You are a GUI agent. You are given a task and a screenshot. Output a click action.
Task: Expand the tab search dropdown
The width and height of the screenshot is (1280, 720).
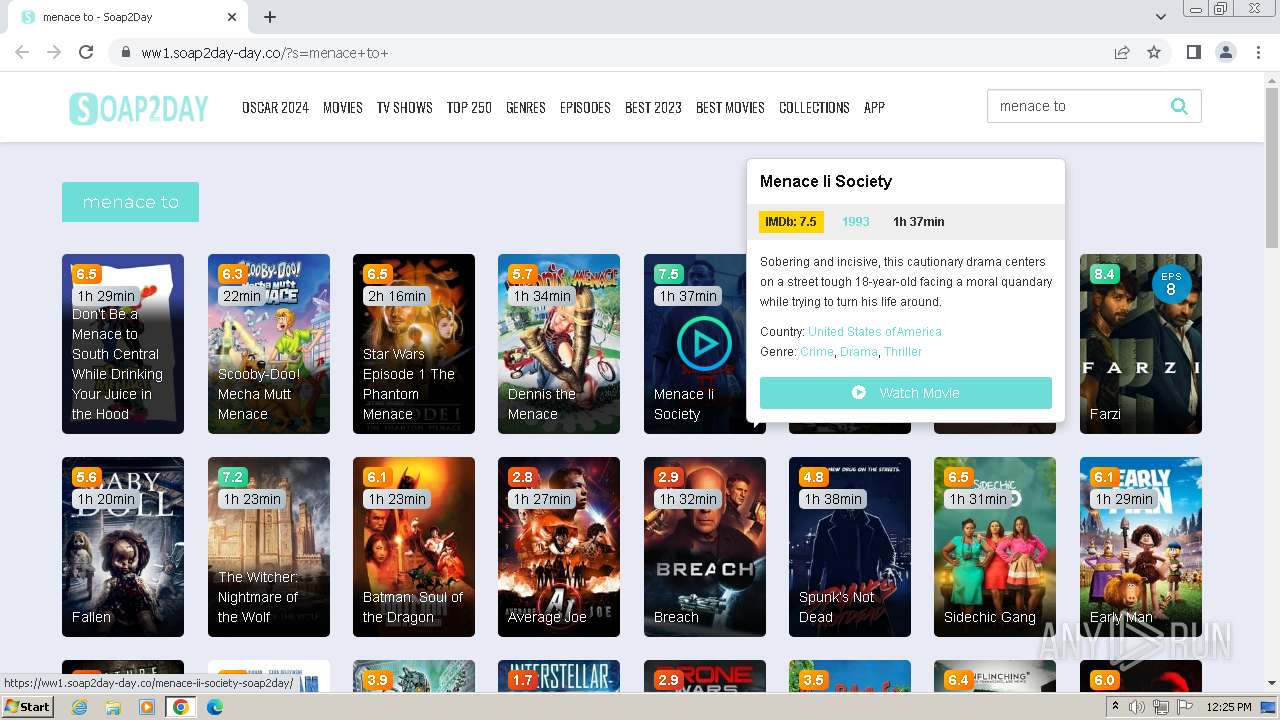(x=1160, y=17)
